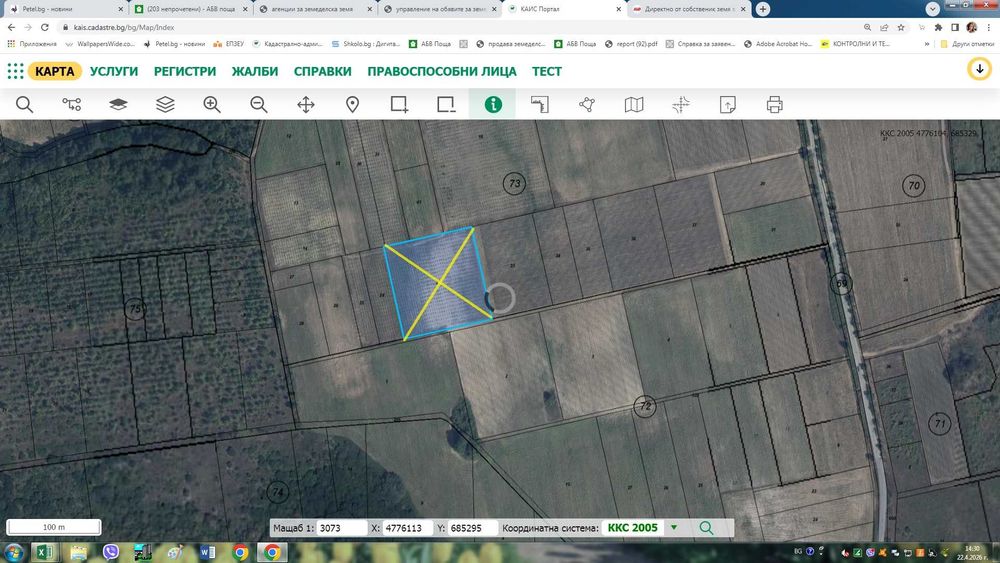Image resolution: width=1000 pixels, height=563 pixels.
Task: Click the Y coordinate input field
Action: point(473,528)
